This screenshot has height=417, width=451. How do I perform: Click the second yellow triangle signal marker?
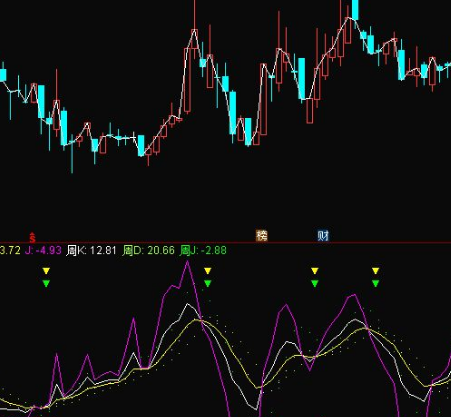[208, 271]
